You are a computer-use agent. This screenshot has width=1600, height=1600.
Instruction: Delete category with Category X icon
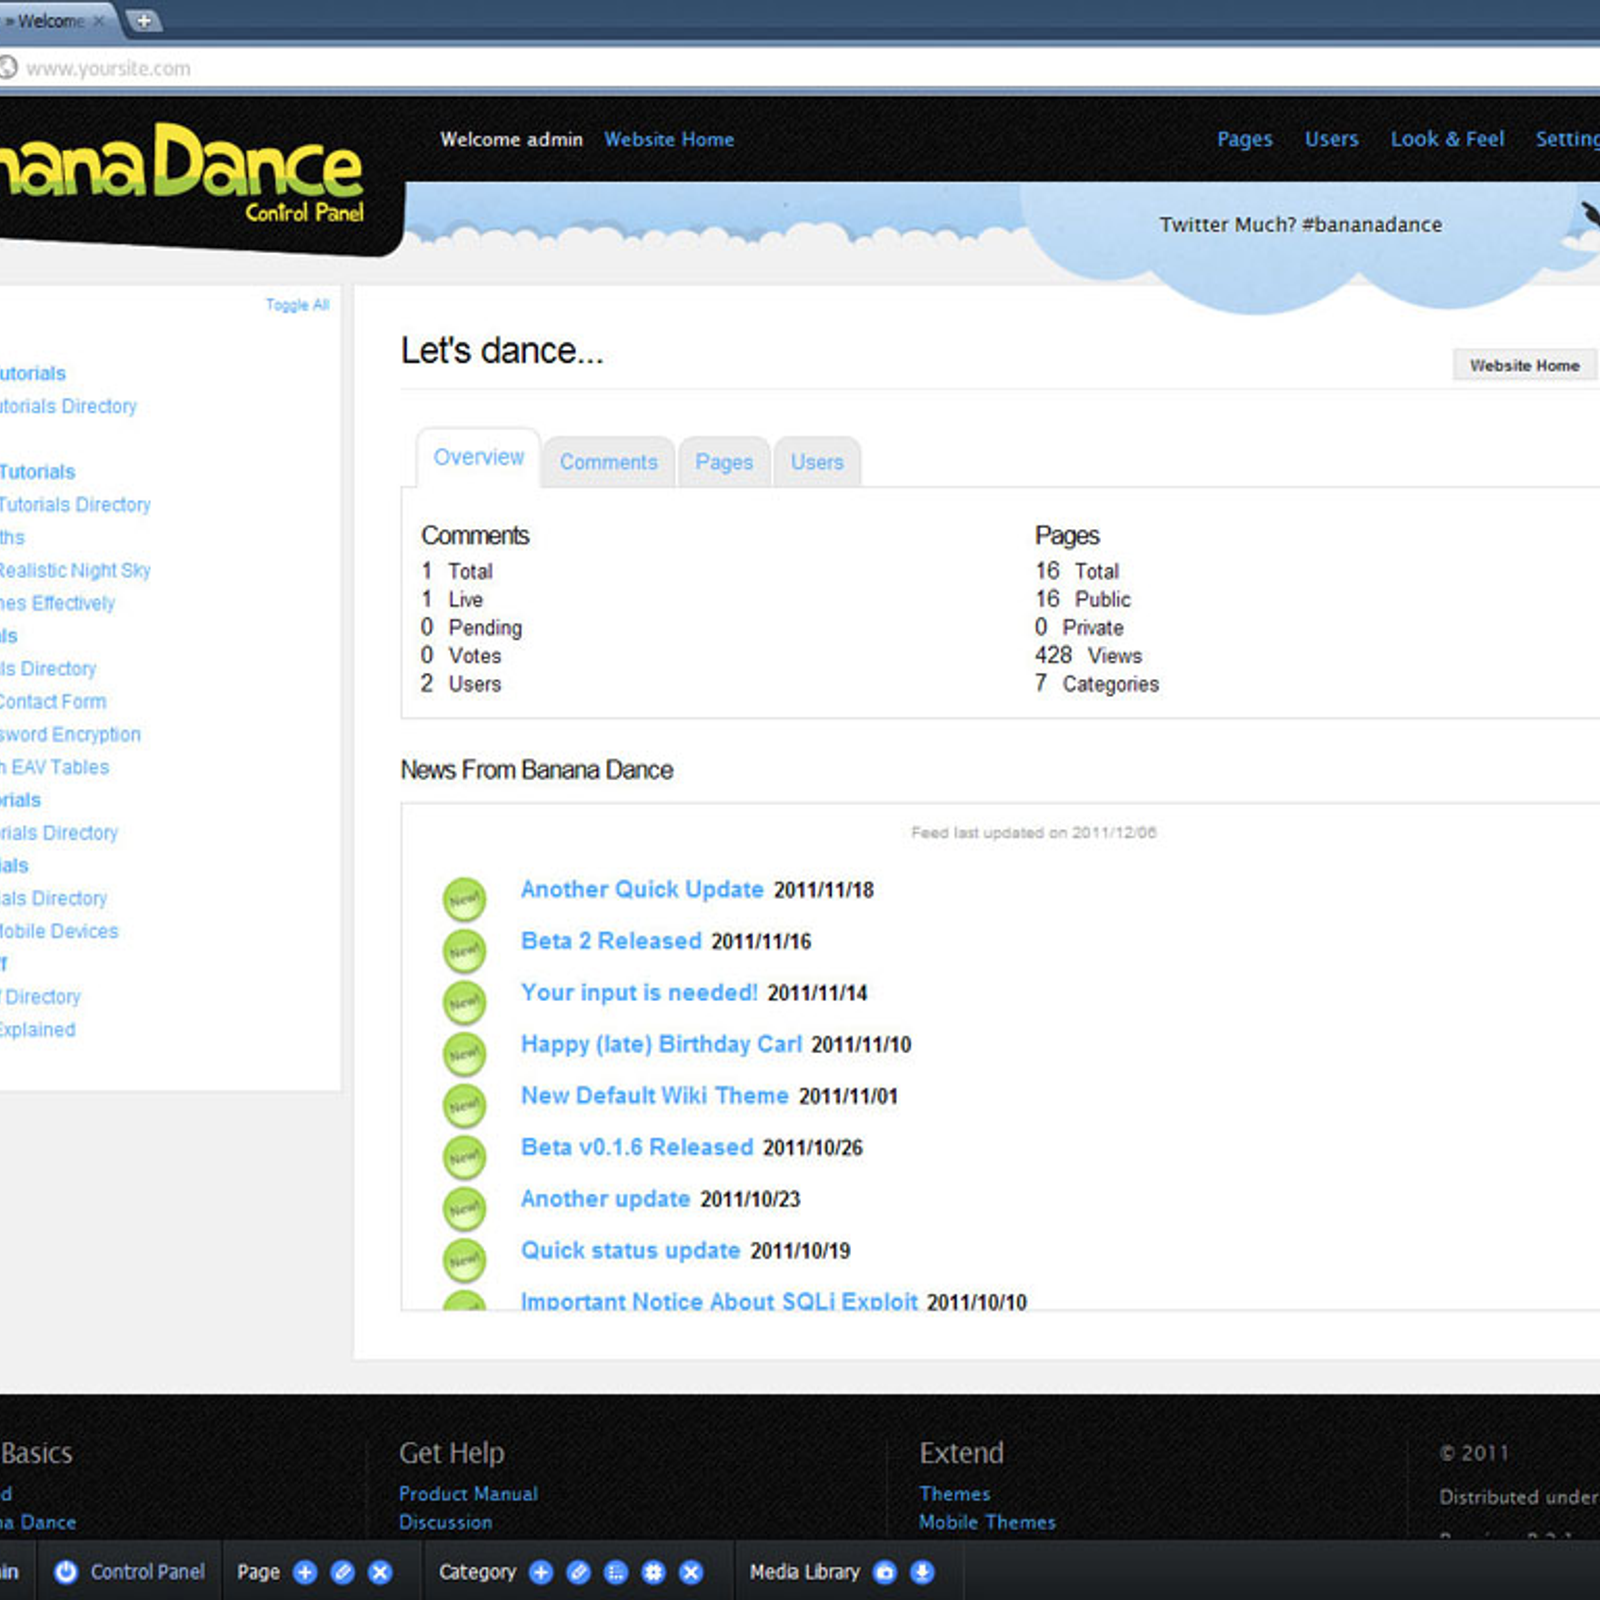(691, 1572)
